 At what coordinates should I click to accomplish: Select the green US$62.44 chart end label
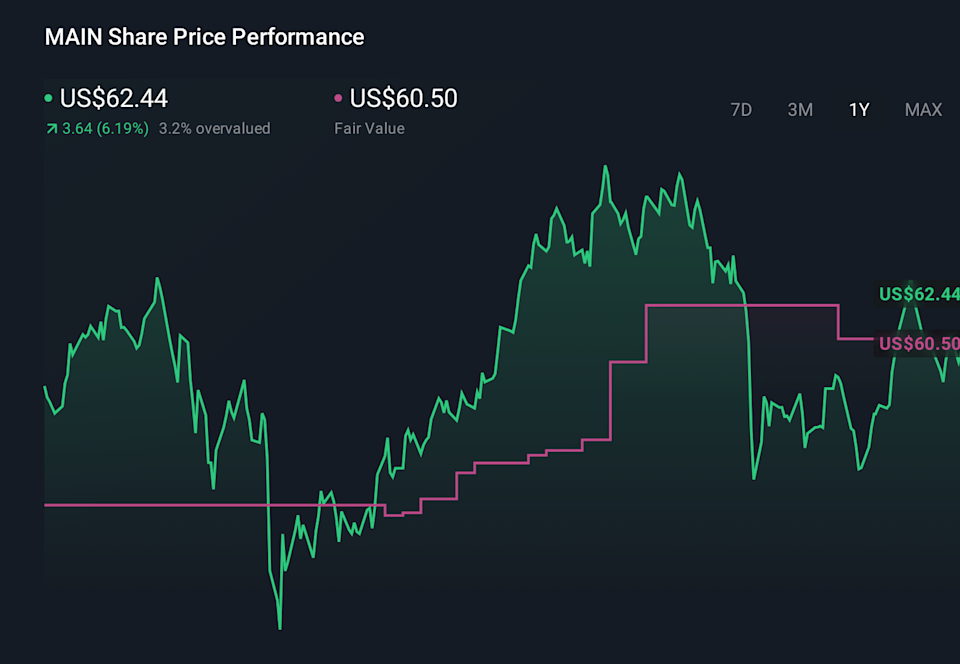pyautogui.click(x=918, y=294)
